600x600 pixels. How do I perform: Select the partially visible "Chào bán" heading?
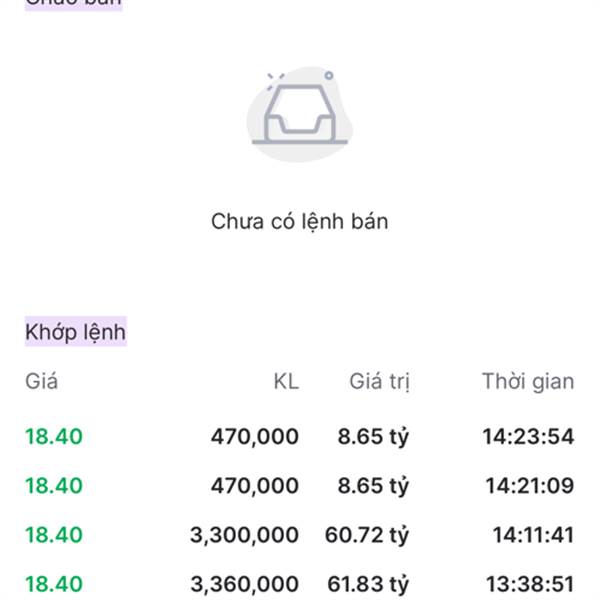pos(73,3)
